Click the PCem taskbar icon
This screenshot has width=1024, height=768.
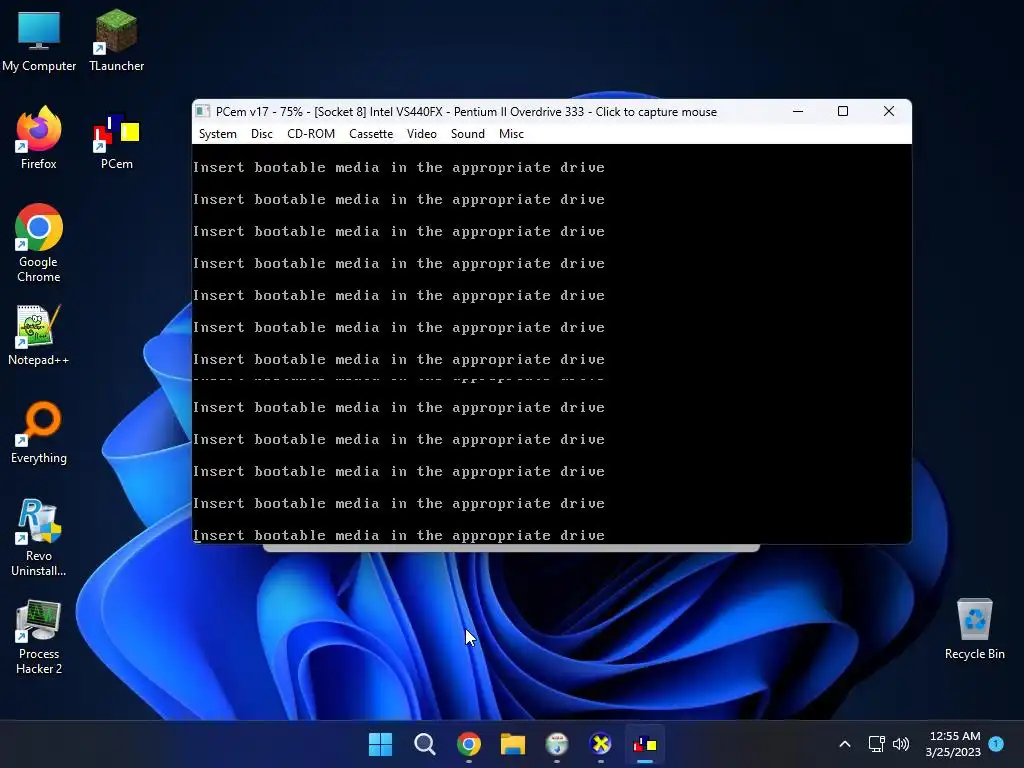pos(645,744)
